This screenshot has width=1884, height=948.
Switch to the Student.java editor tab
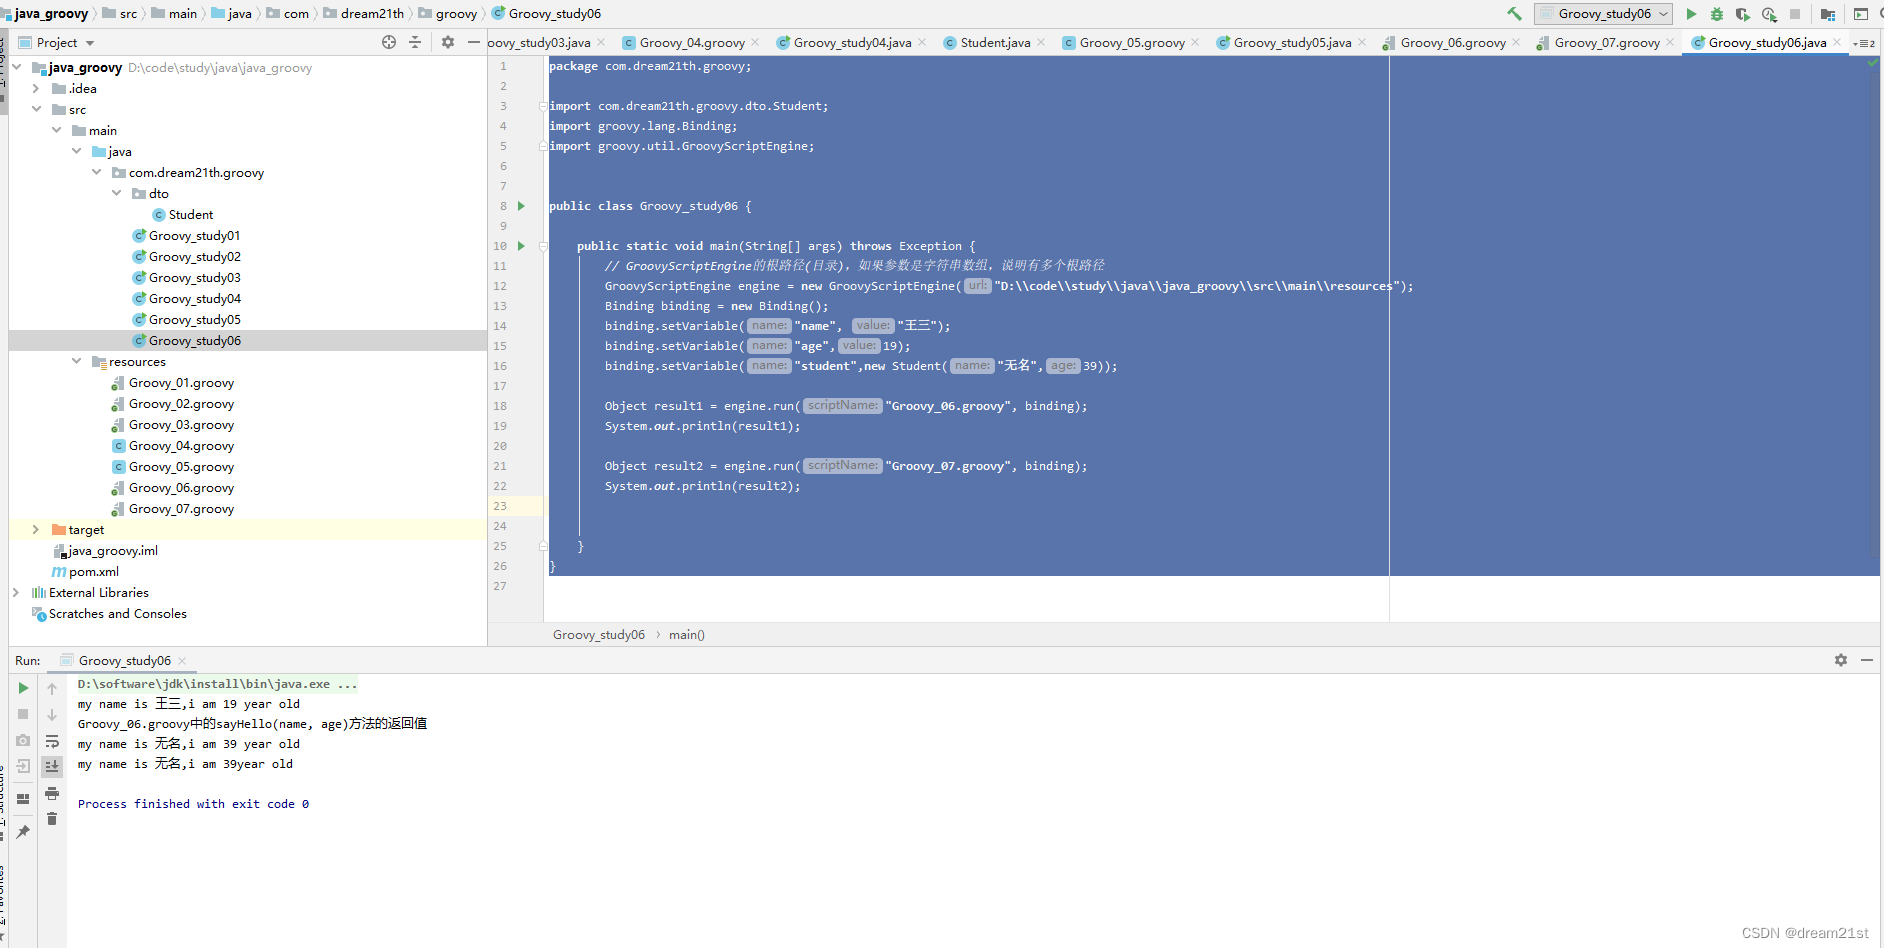993,43
